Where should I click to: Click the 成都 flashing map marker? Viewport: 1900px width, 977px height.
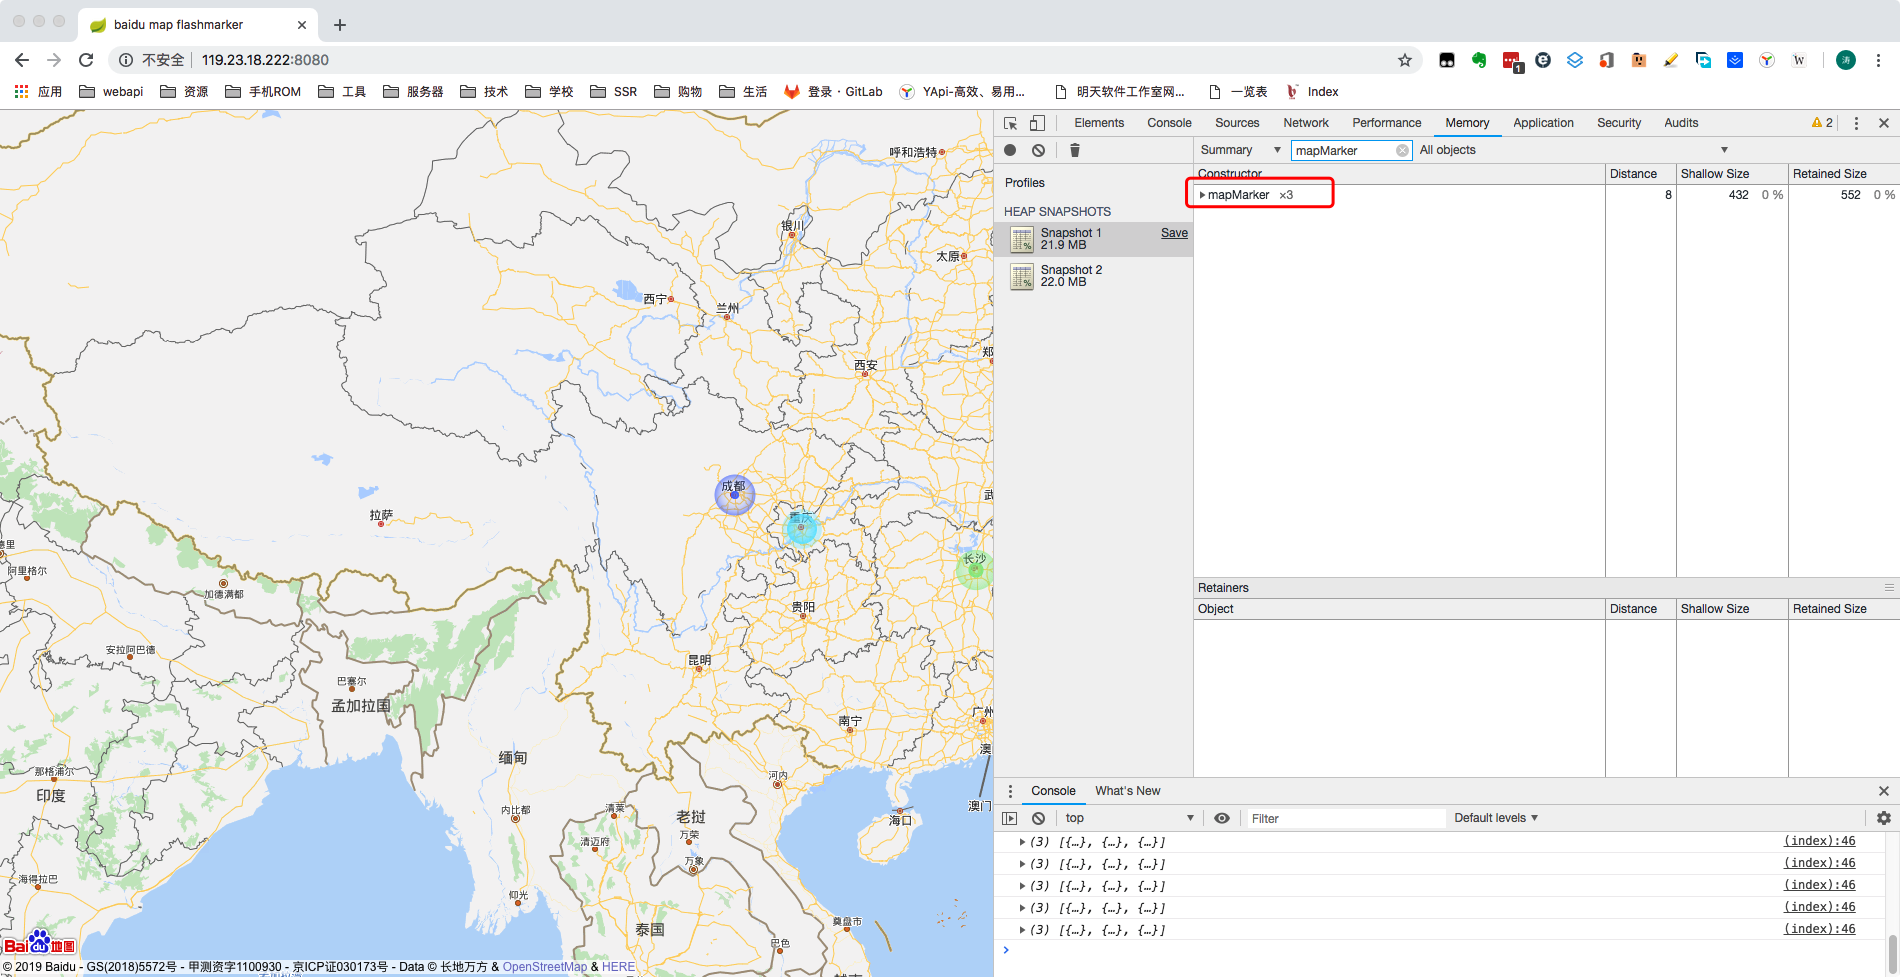point(735,494)
